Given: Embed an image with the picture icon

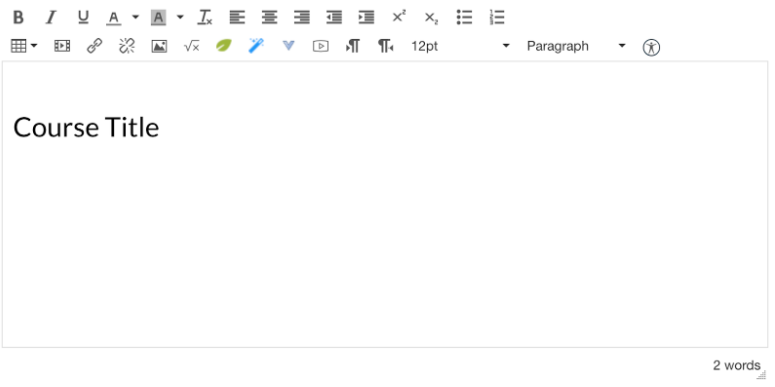Looking at the screenshot, I should (159, 46).
